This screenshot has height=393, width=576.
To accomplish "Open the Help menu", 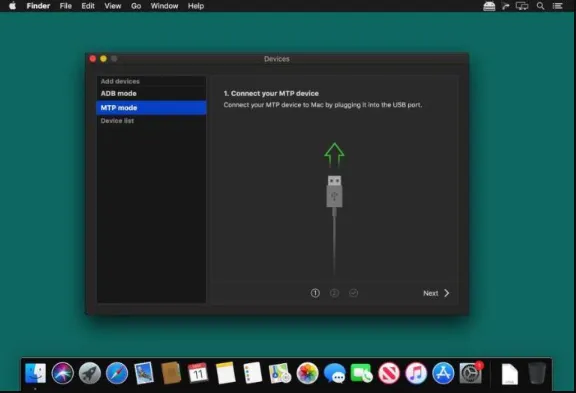I will coord(196,6).
